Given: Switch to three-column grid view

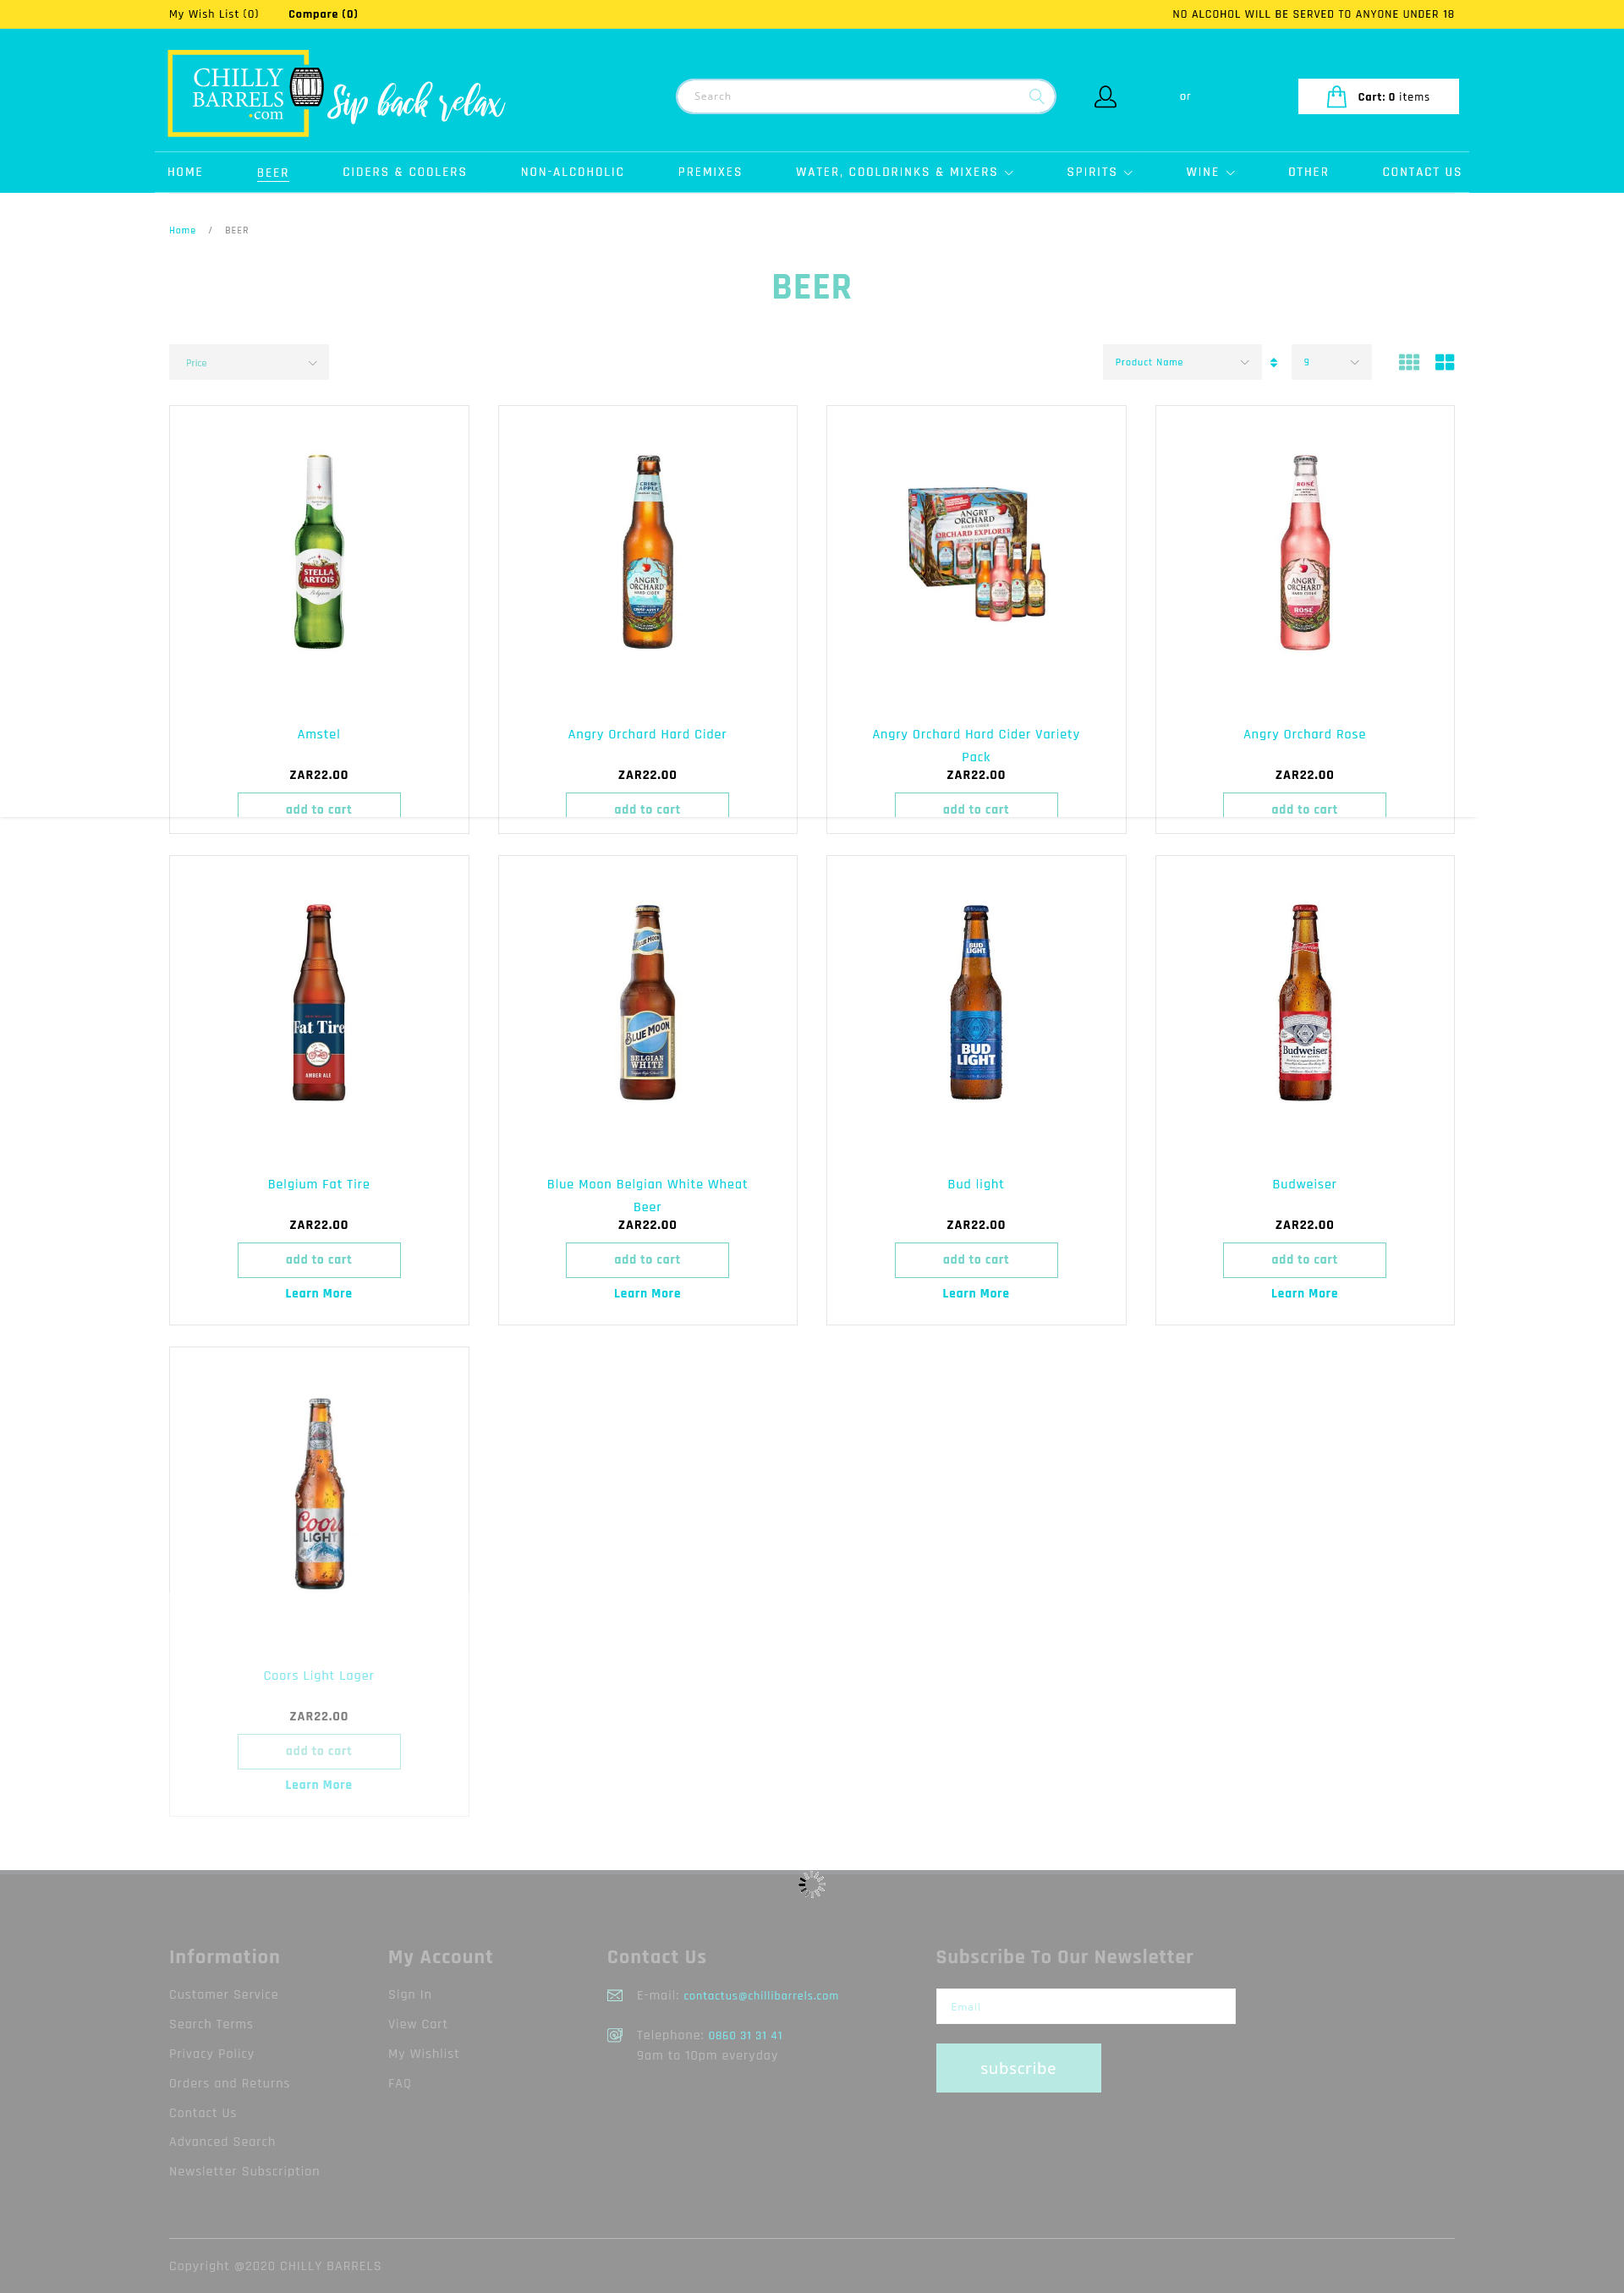Looking at the screenshot, I should 1409,362.
